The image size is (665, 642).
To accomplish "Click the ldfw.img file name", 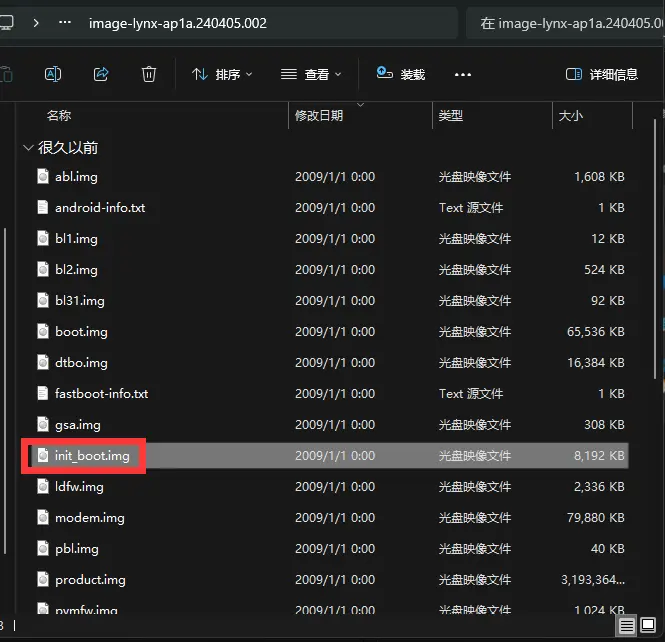I will 79,487.
